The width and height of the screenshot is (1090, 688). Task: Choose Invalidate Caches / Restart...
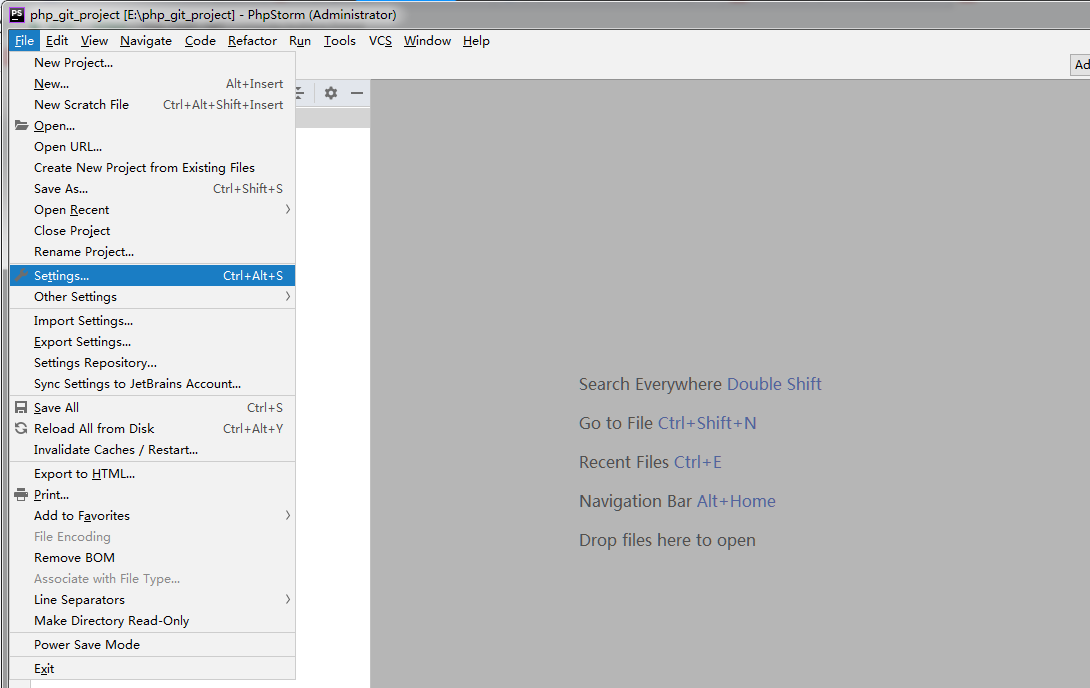pos(152,450)
